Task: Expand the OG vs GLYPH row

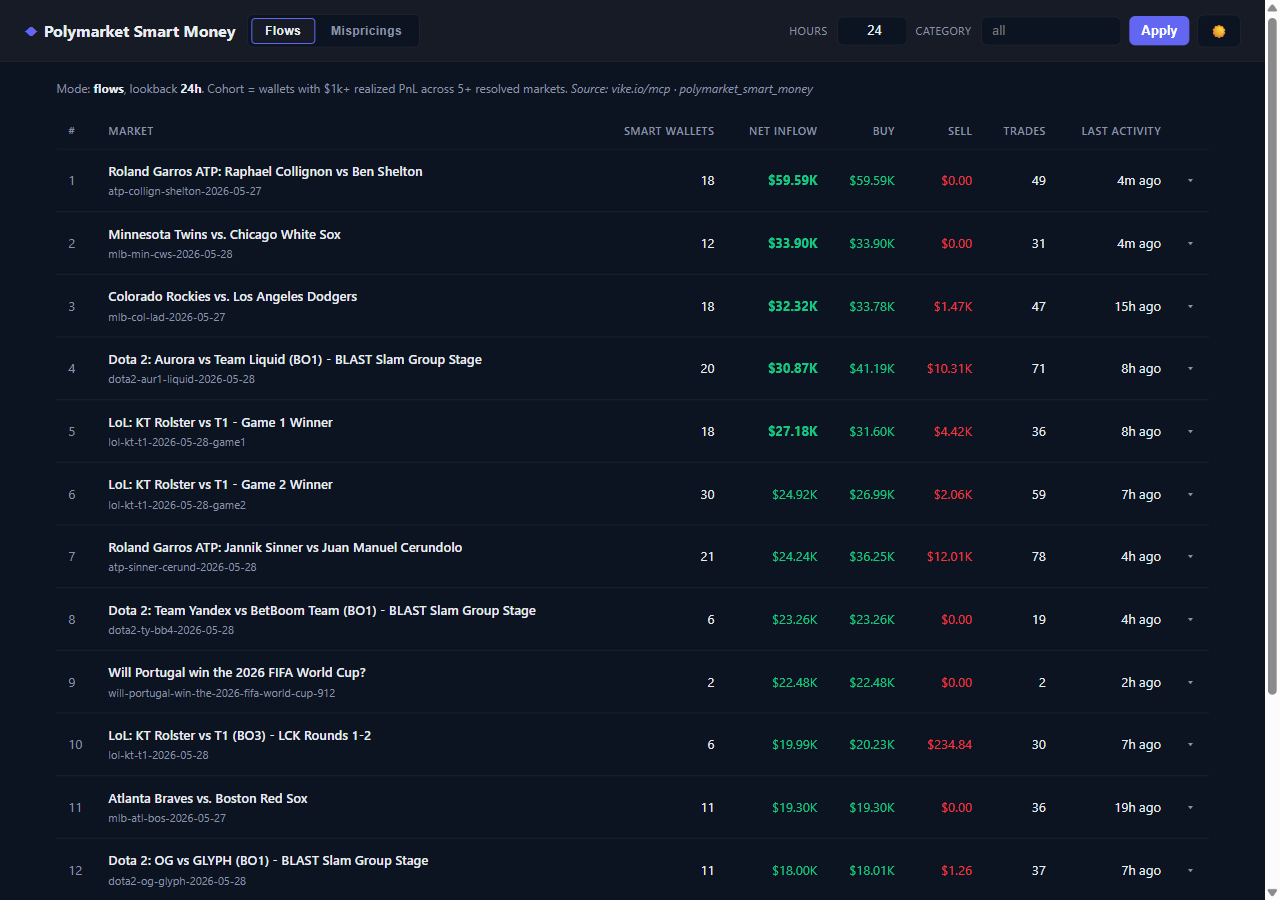Action: coord(1190,871)
